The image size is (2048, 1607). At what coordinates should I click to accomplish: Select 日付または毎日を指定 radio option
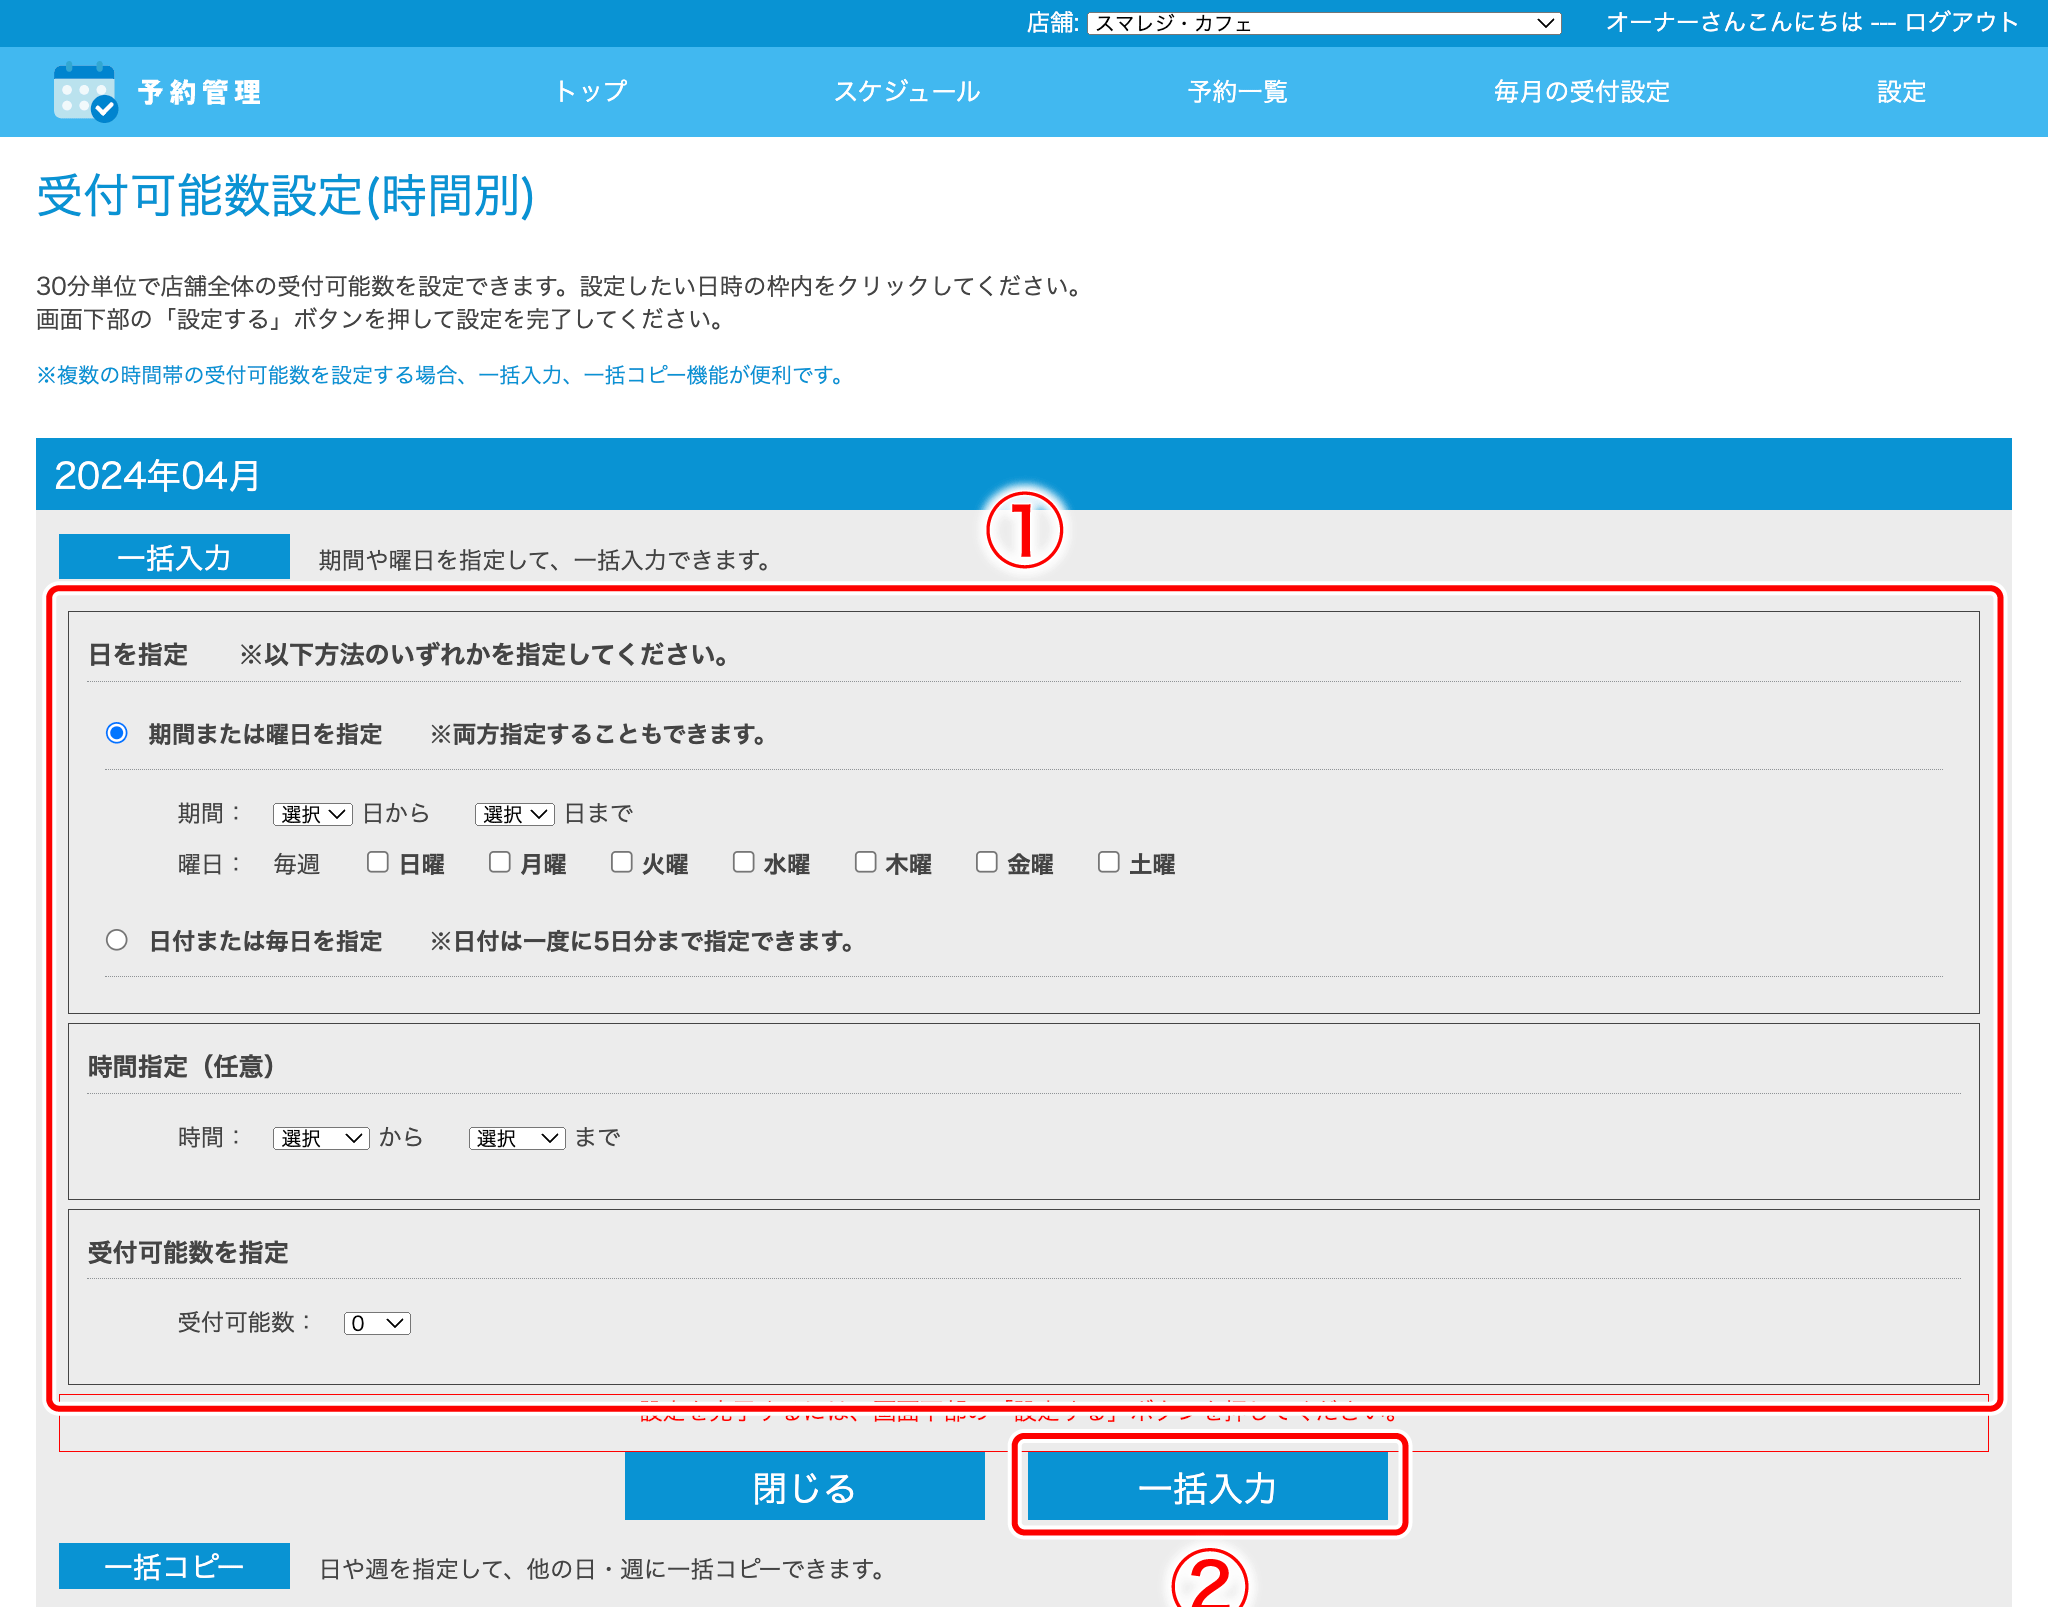(117, 940)
